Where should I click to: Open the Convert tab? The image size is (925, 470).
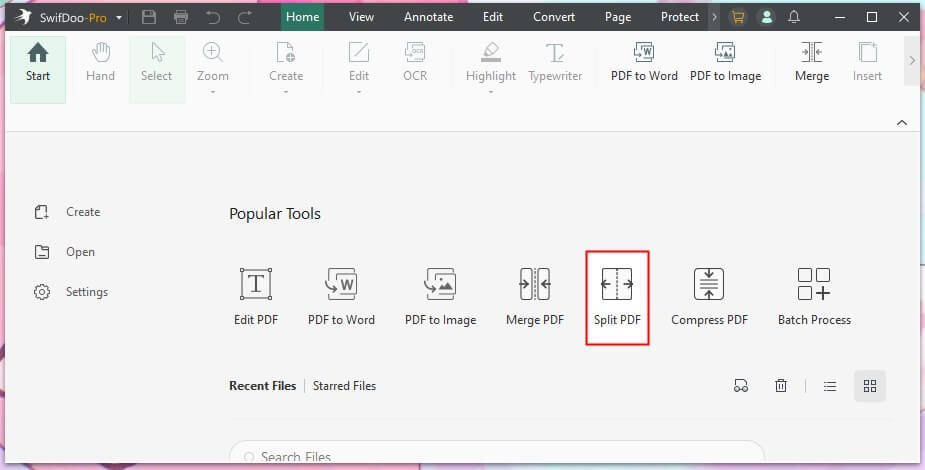[x=554, y=17]
